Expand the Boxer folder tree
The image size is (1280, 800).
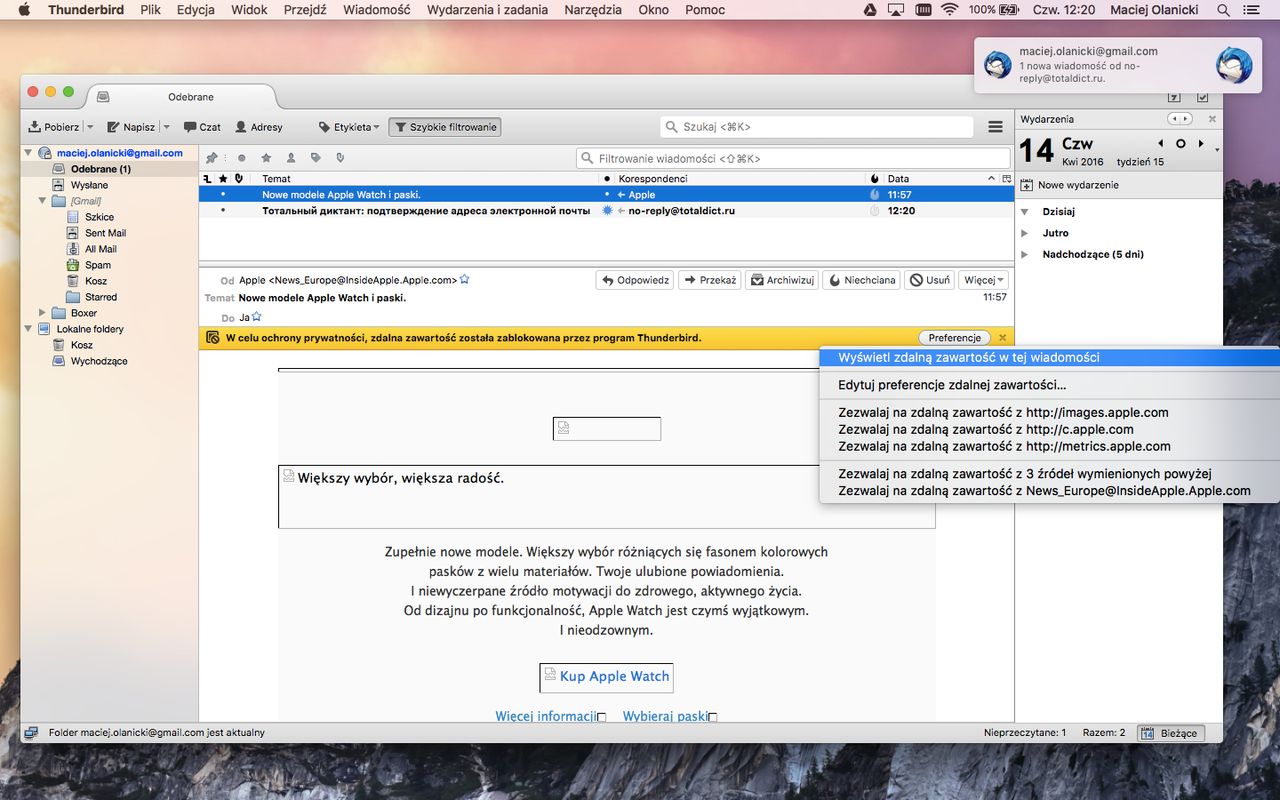pos(42,313)
